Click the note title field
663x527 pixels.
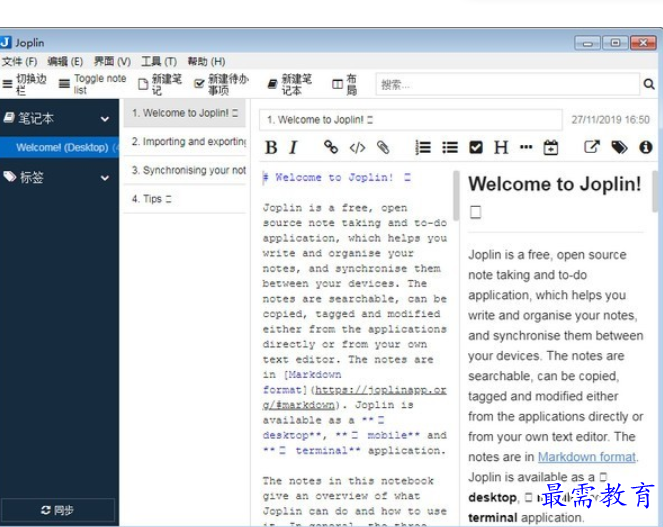point(411,120)
